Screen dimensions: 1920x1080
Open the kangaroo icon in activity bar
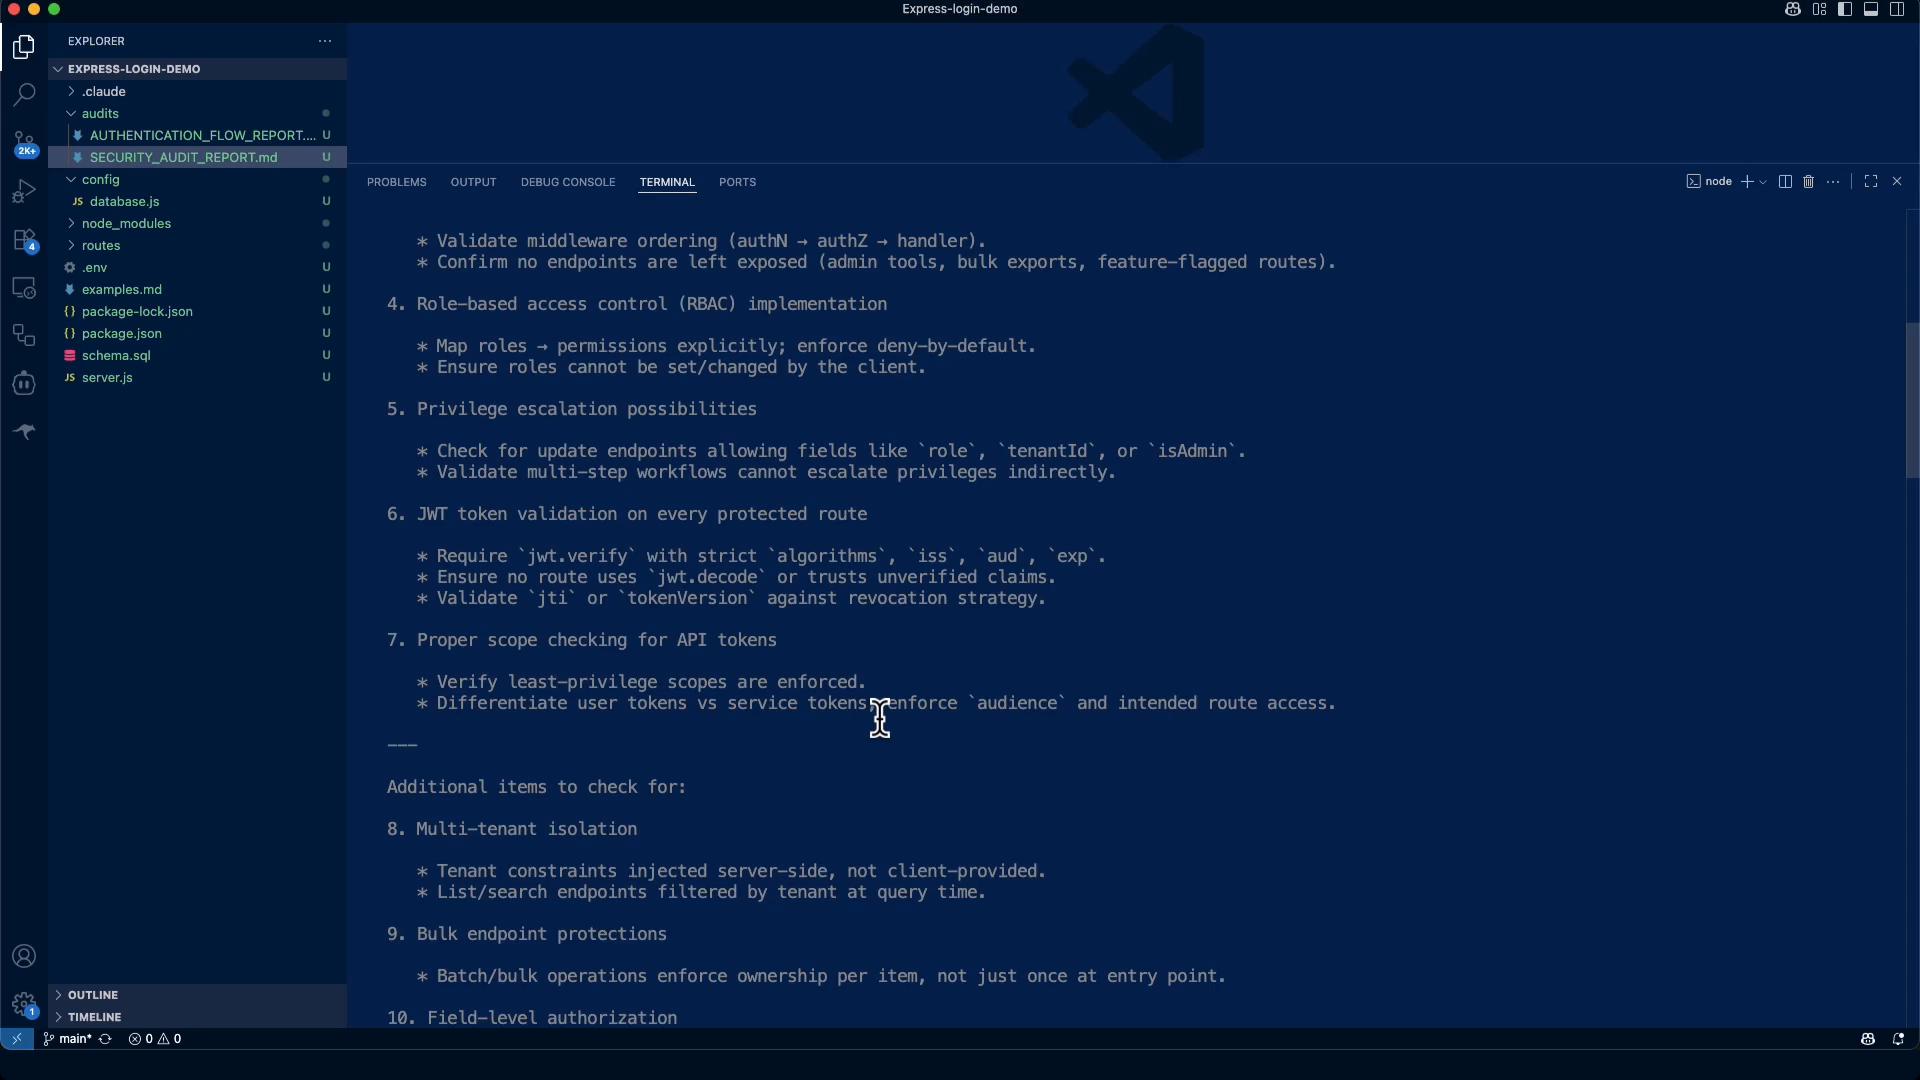(24, 432)
